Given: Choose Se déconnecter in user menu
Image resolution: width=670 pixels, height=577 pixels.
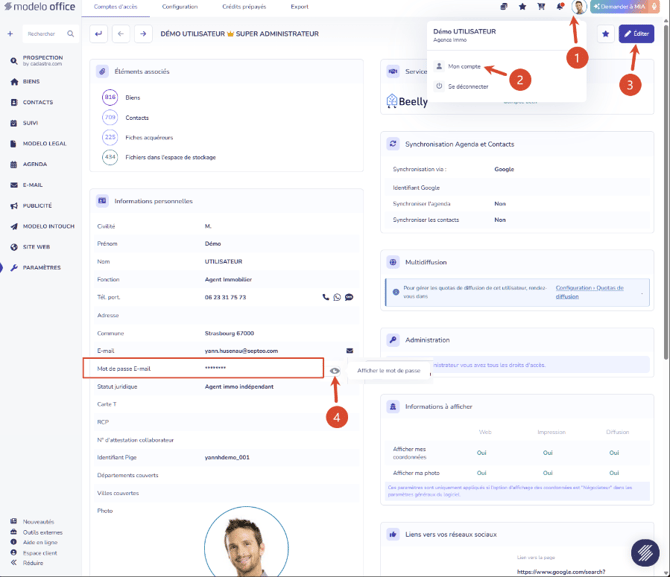Looking at the screenshot, I should click(x=468, y=86).
